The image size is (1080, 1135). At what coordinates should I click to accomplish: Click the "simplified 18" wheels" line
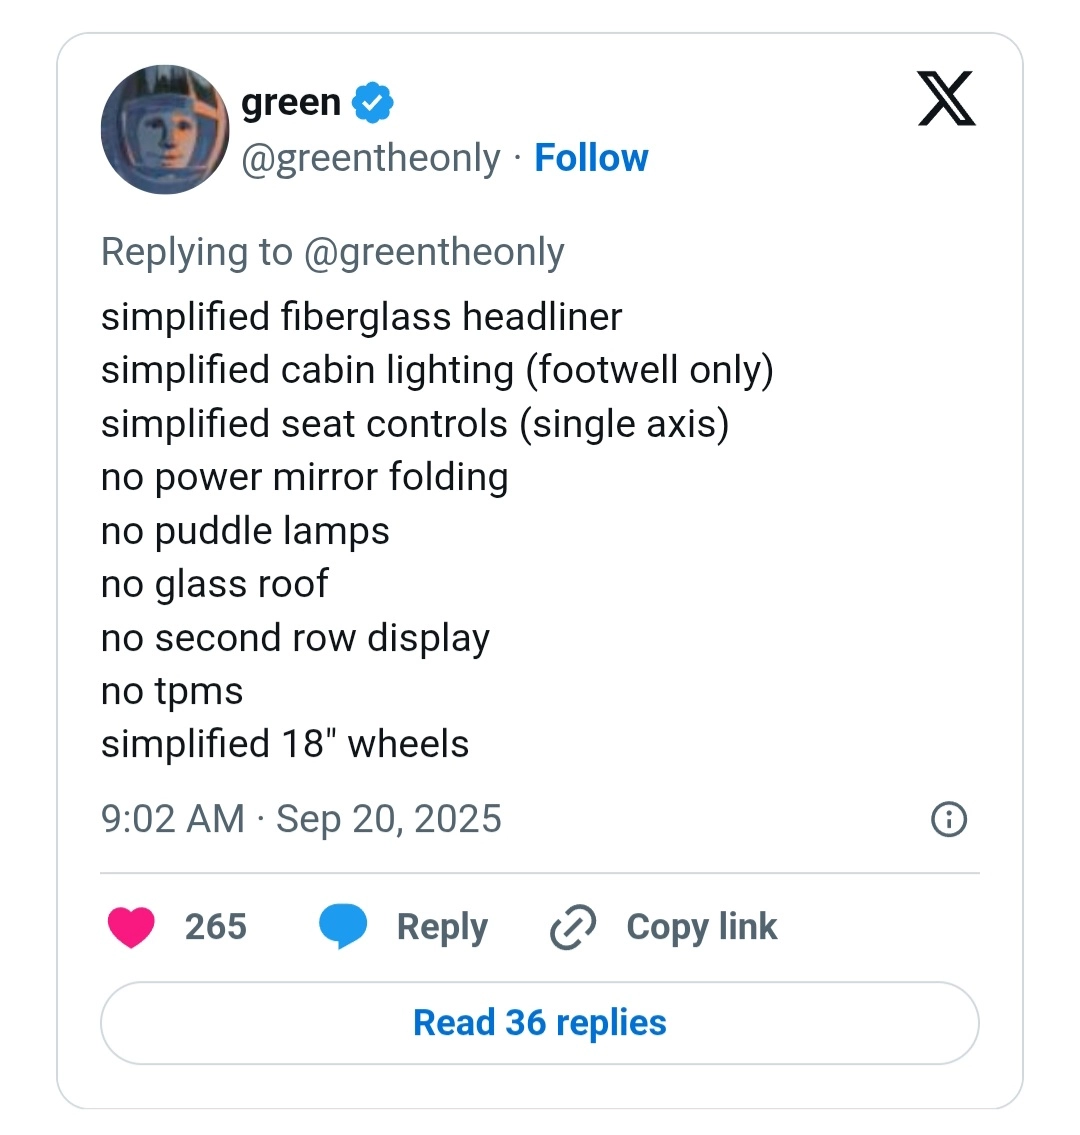tap(285, 744)
